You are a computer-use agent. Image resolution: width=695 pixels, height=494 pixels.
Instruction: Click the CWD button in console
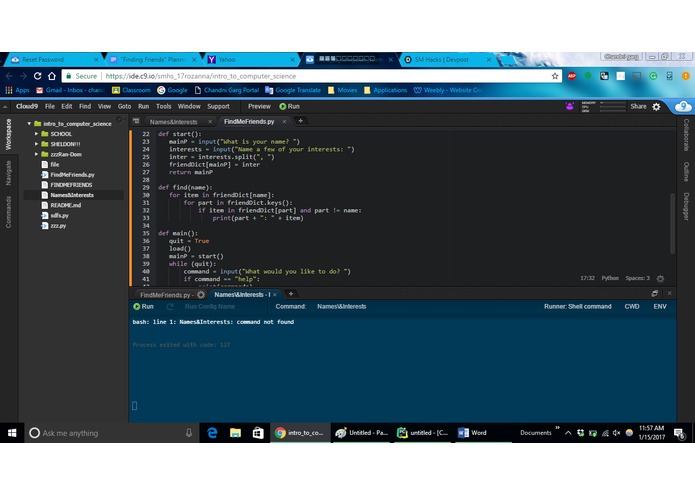click(x=632, y=307)
